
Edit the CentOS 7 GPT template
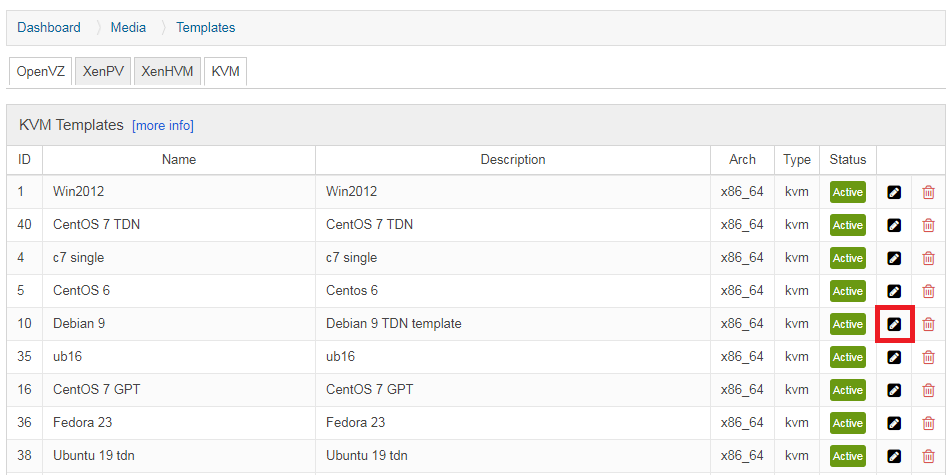tap(894, 390)
